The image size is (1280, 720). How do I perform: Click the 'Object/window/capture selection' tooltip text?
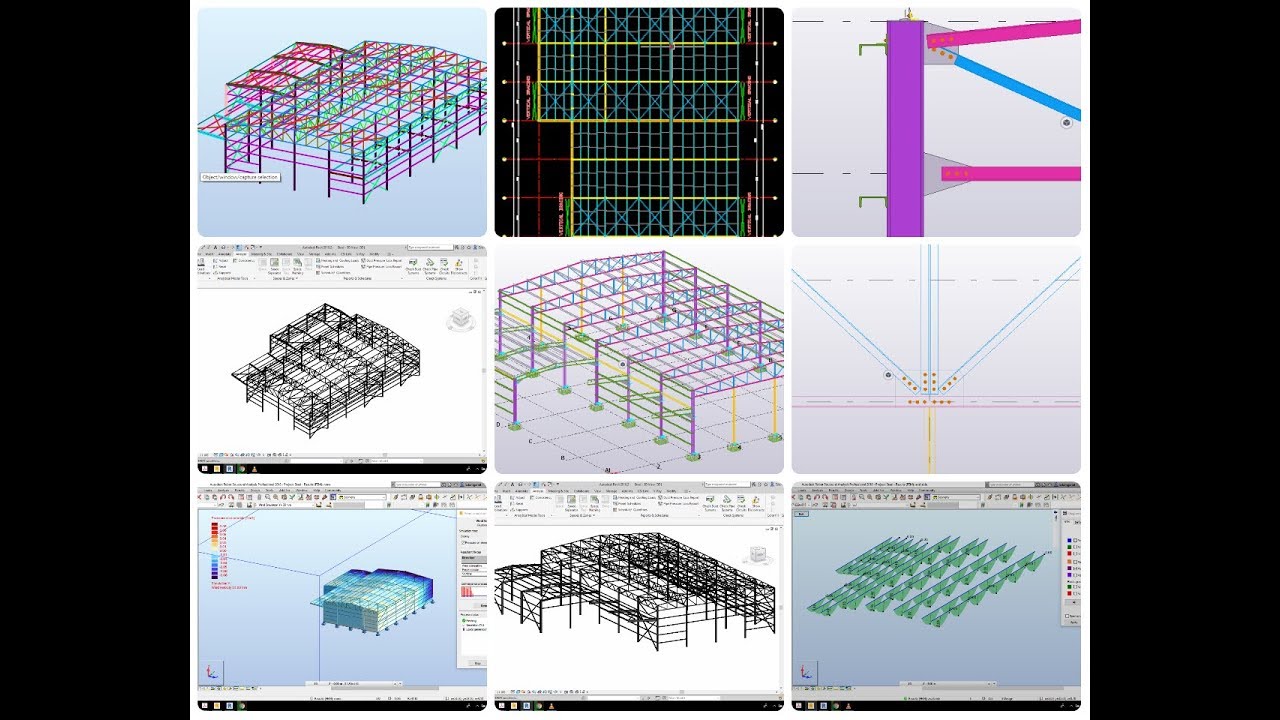(x=239, y=177)
